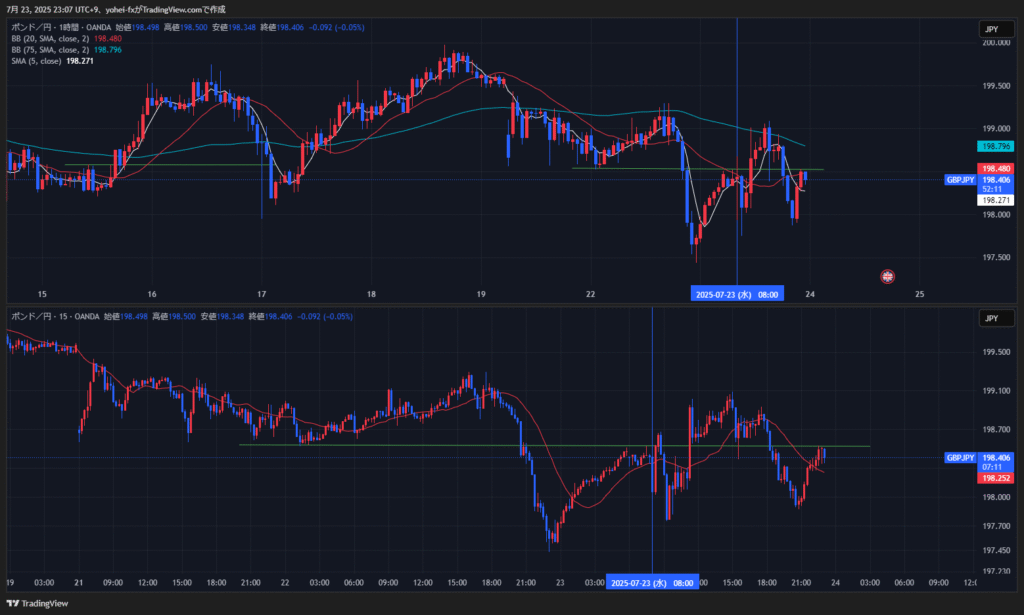The height and width of the screenshot is (615, 1024).
Task: Click the 2025-07-23 08:00 date label on lower chart
Action: (652, 582)
